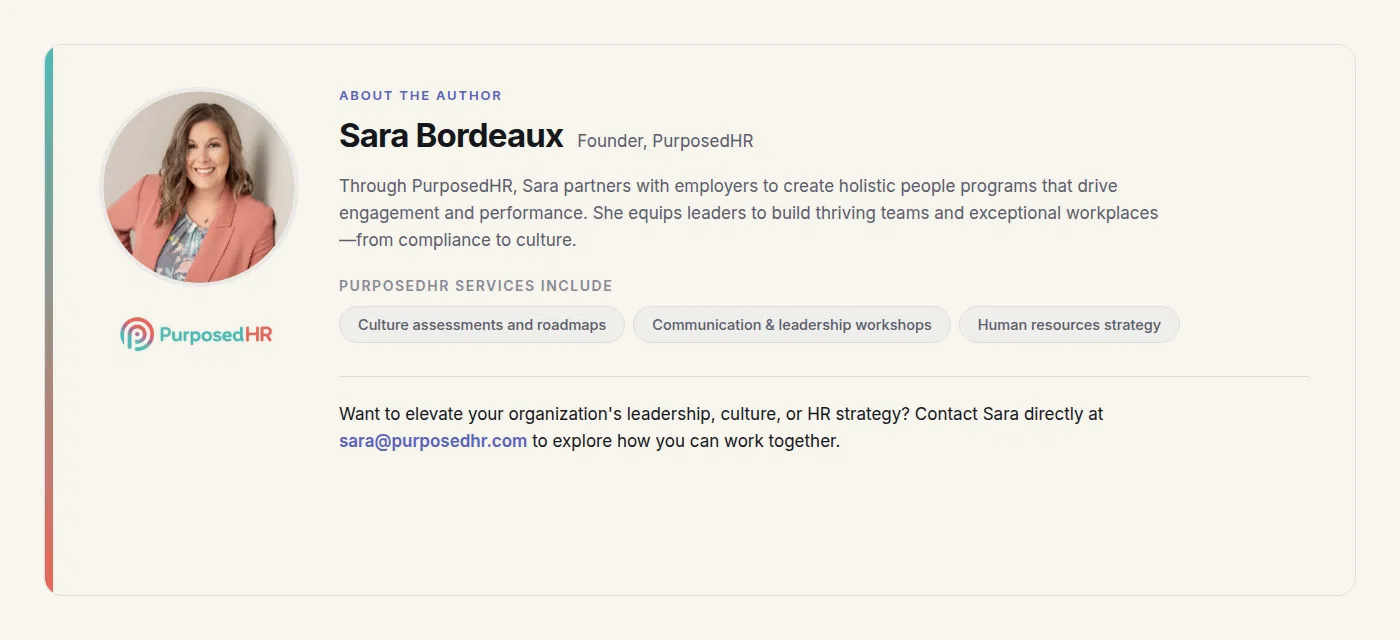
Task: Click the Founder, PurposedHR subtitle
Action: pyautogui.click(x=665, y=141)
